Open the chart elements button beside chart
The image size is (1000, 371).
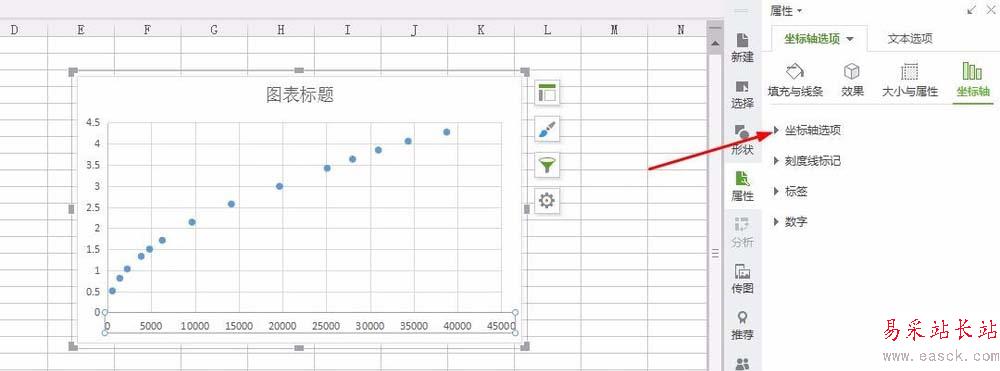547,92
